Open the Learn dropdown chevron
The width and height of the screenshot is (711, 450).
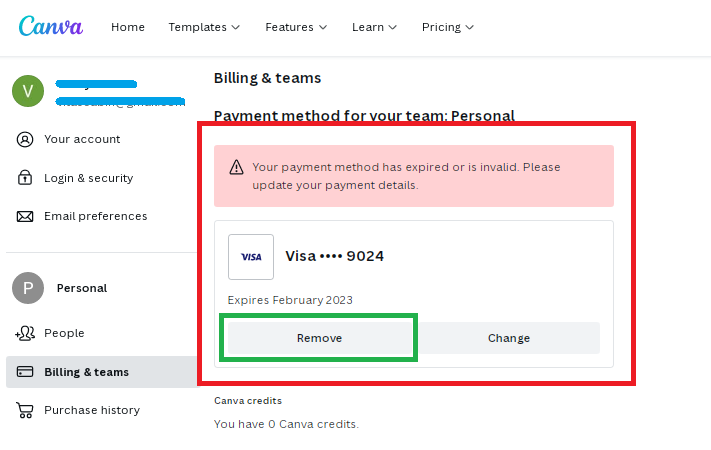click(393, 27)
